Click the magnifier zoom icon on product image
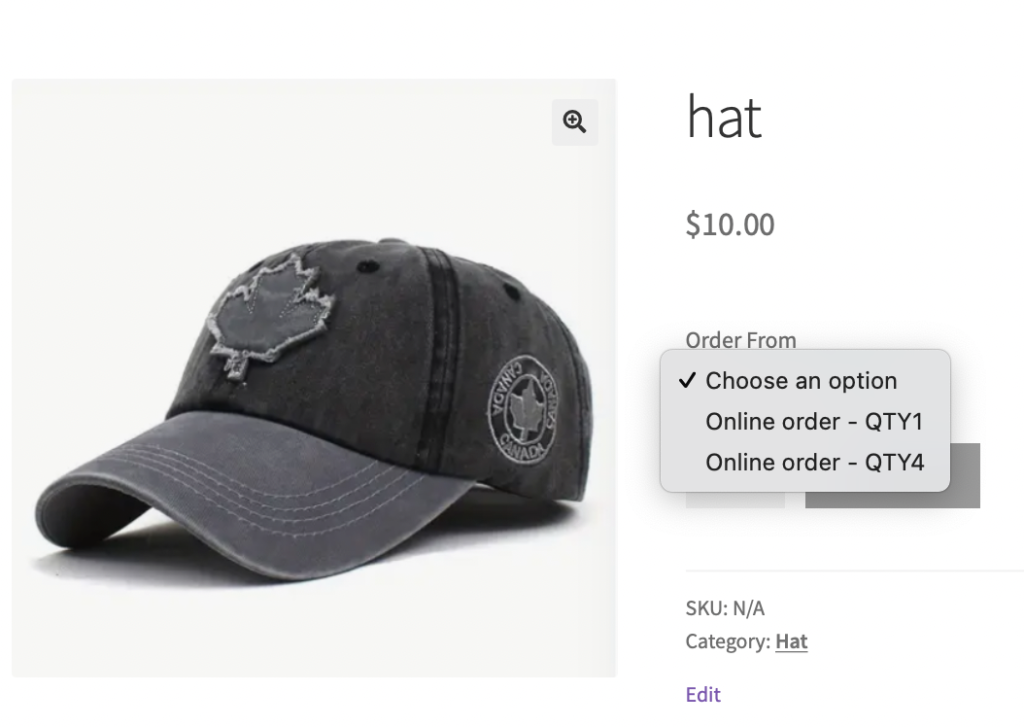This screenshot has width=1024, height=727. 574,122
